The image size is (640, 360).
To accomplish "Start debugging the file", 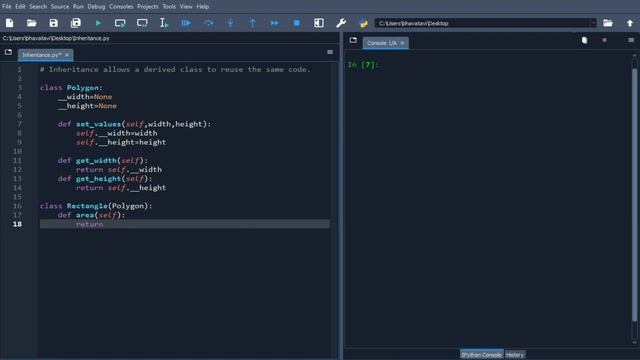I will point(186,23).
